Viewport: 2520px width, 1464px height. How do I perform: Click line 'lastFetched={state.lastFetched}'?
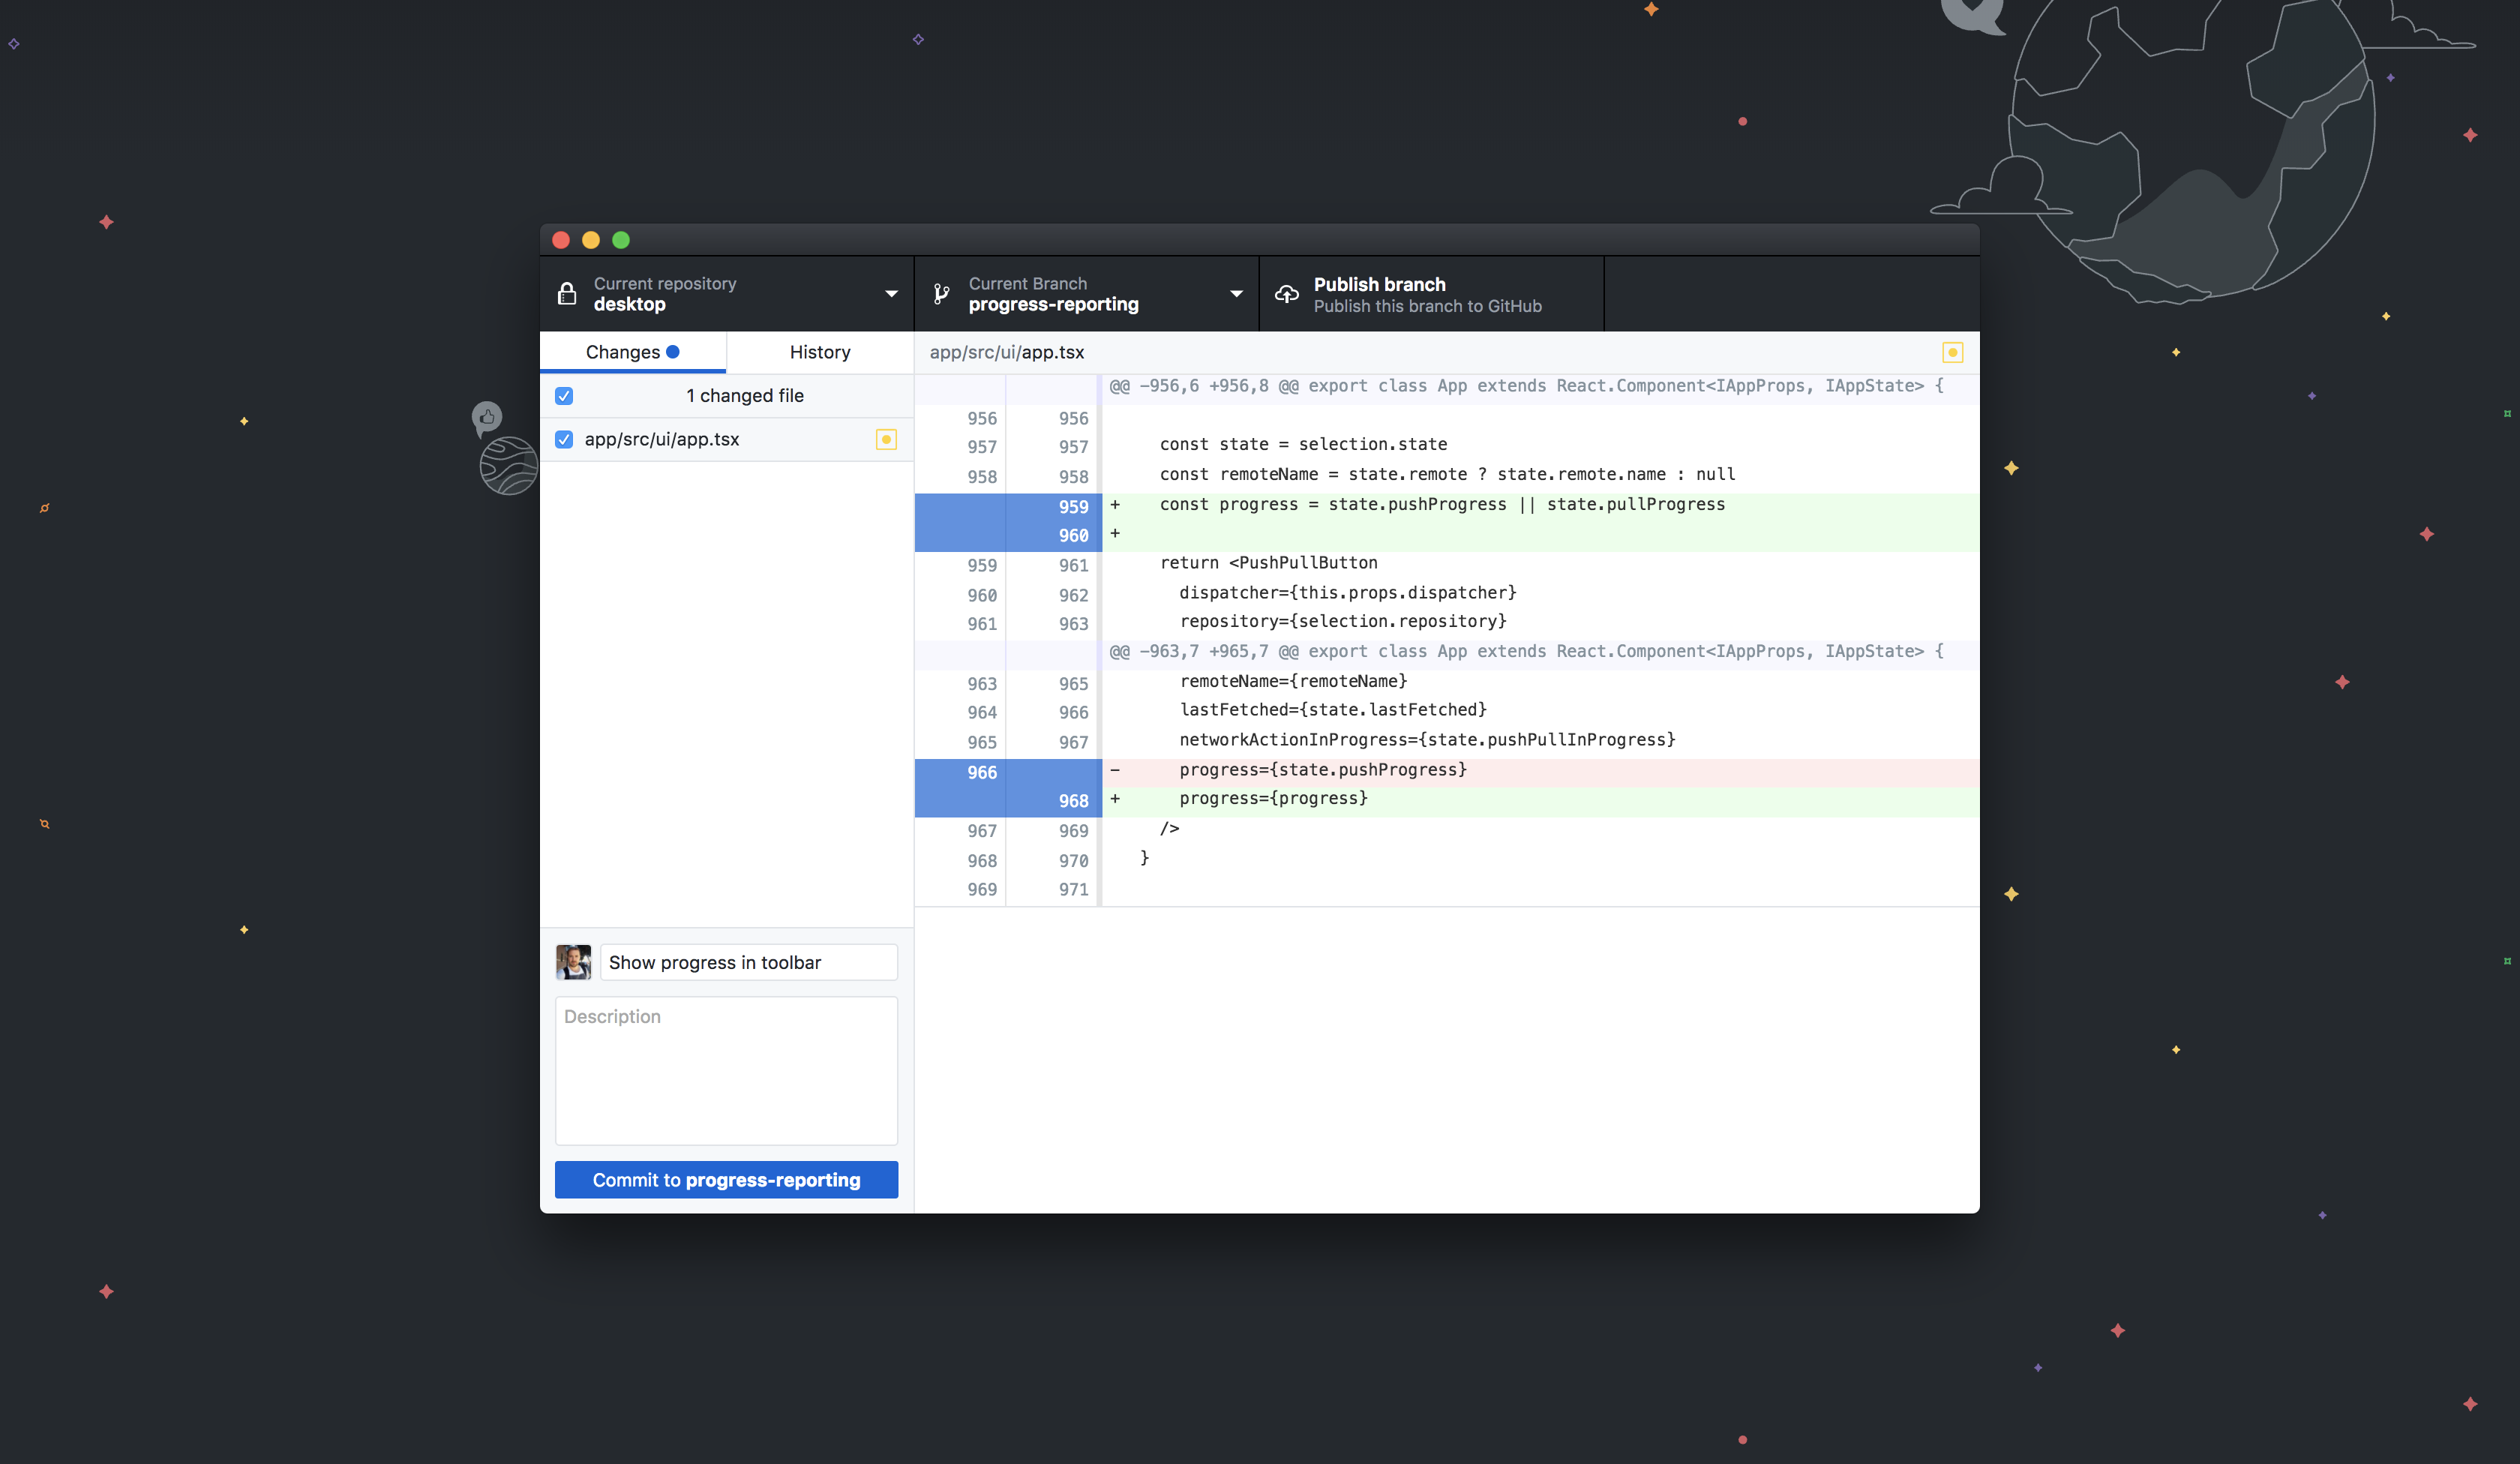pyautogui.click(x=1333, y=710)
